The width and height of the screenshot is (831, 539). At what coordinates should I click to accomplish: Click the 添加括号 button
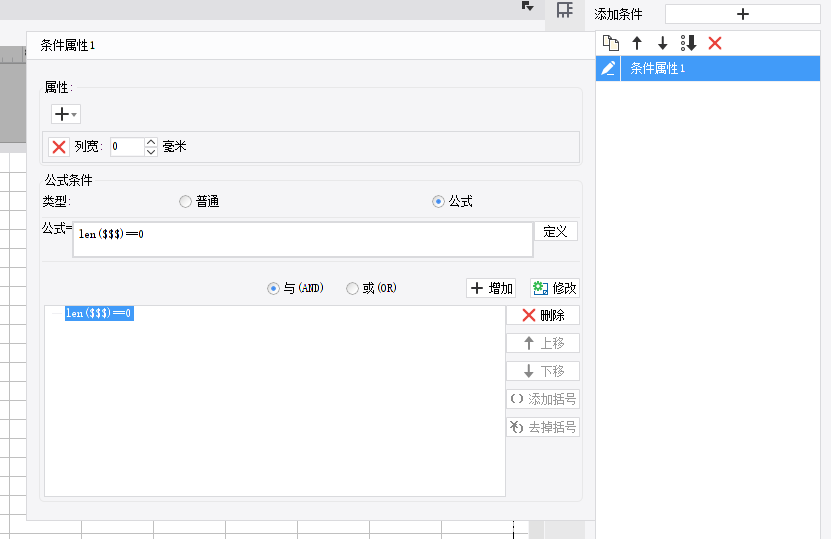pos(543,399)
